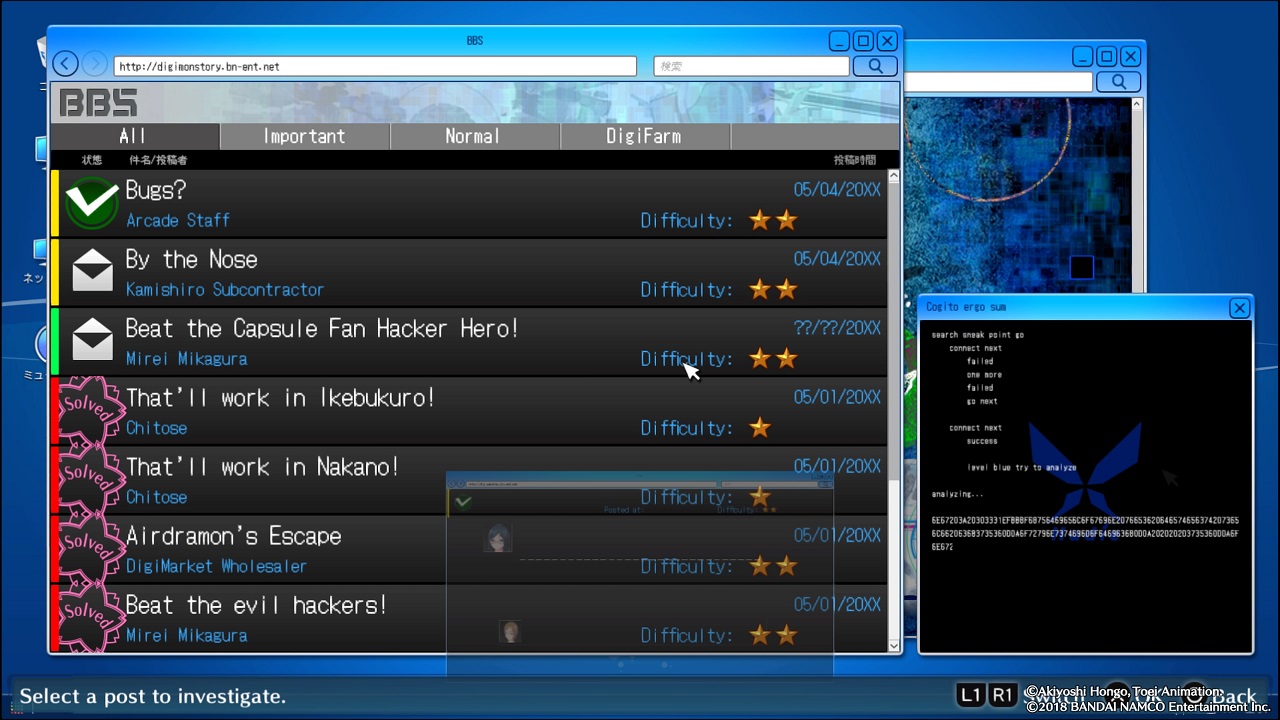Click the BBS search text field
Viewport: 1280px width, 720px height.
[x=750, y=66]
